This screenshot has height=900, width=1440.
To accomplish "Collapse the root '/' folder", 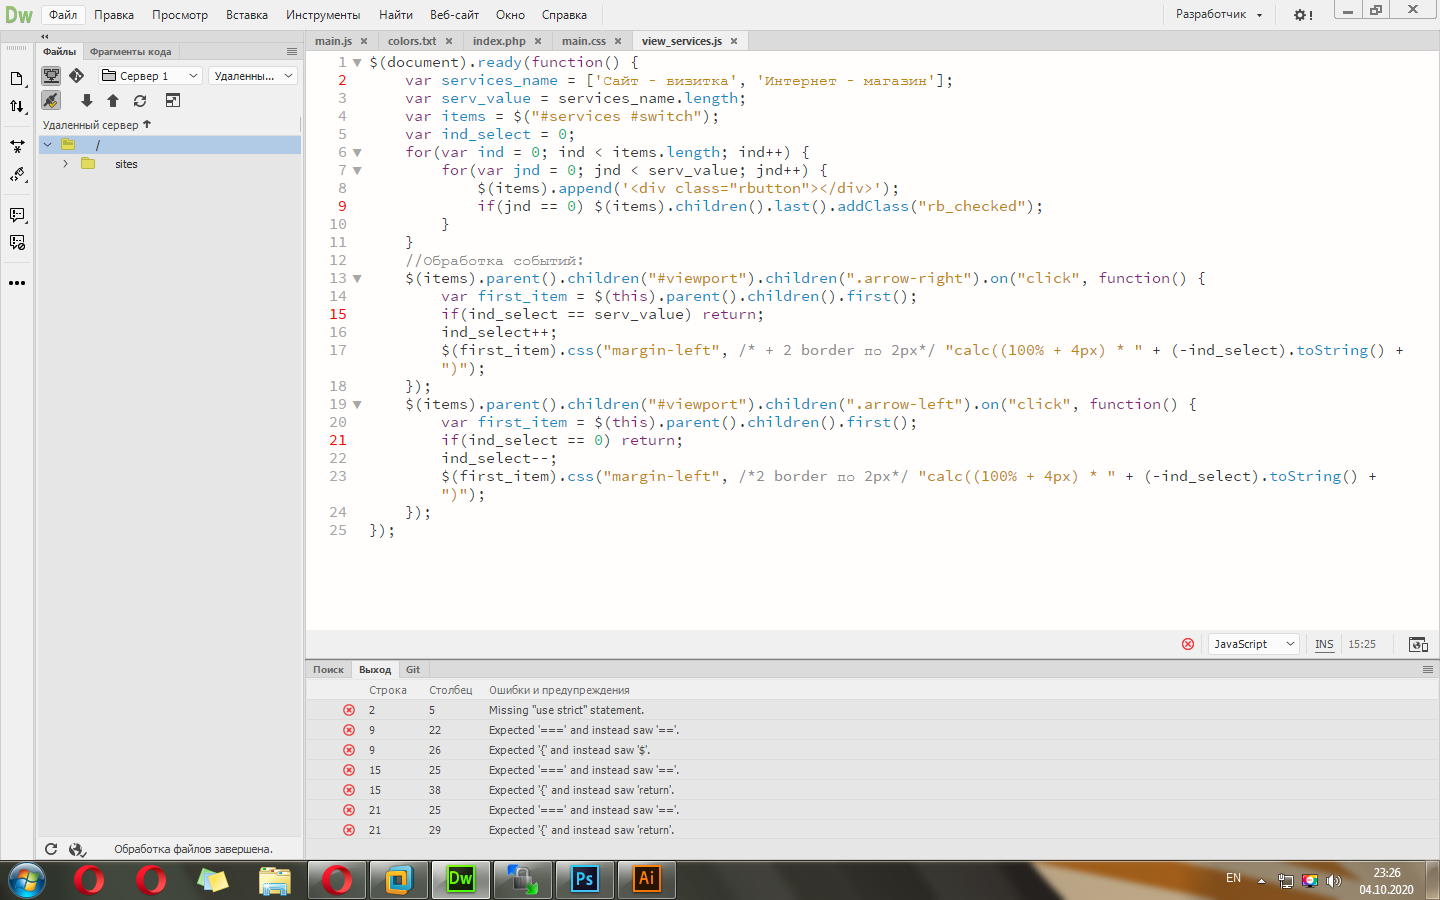I will point(47,145).
